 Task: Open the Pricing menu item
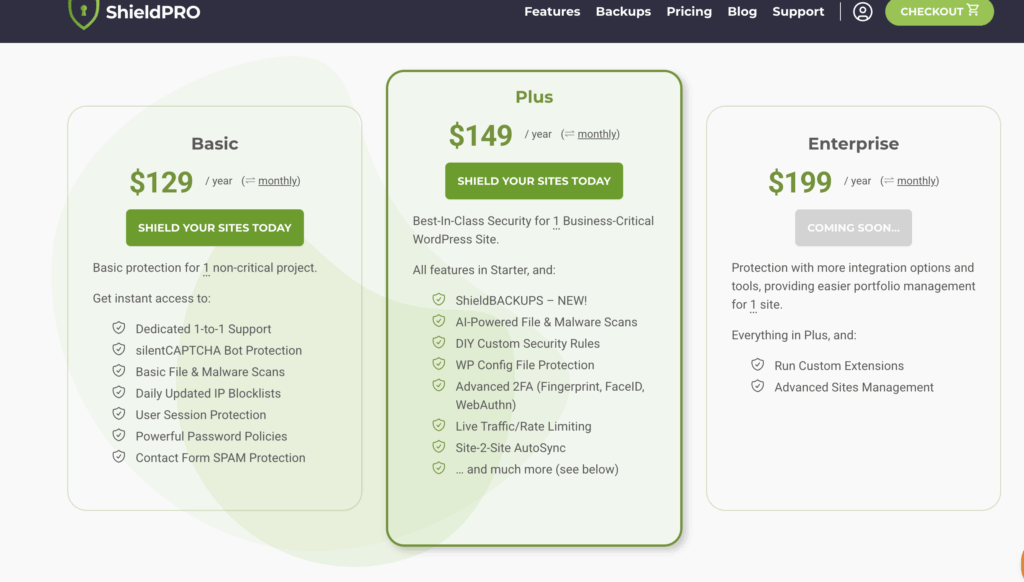(x=689, y=11)
